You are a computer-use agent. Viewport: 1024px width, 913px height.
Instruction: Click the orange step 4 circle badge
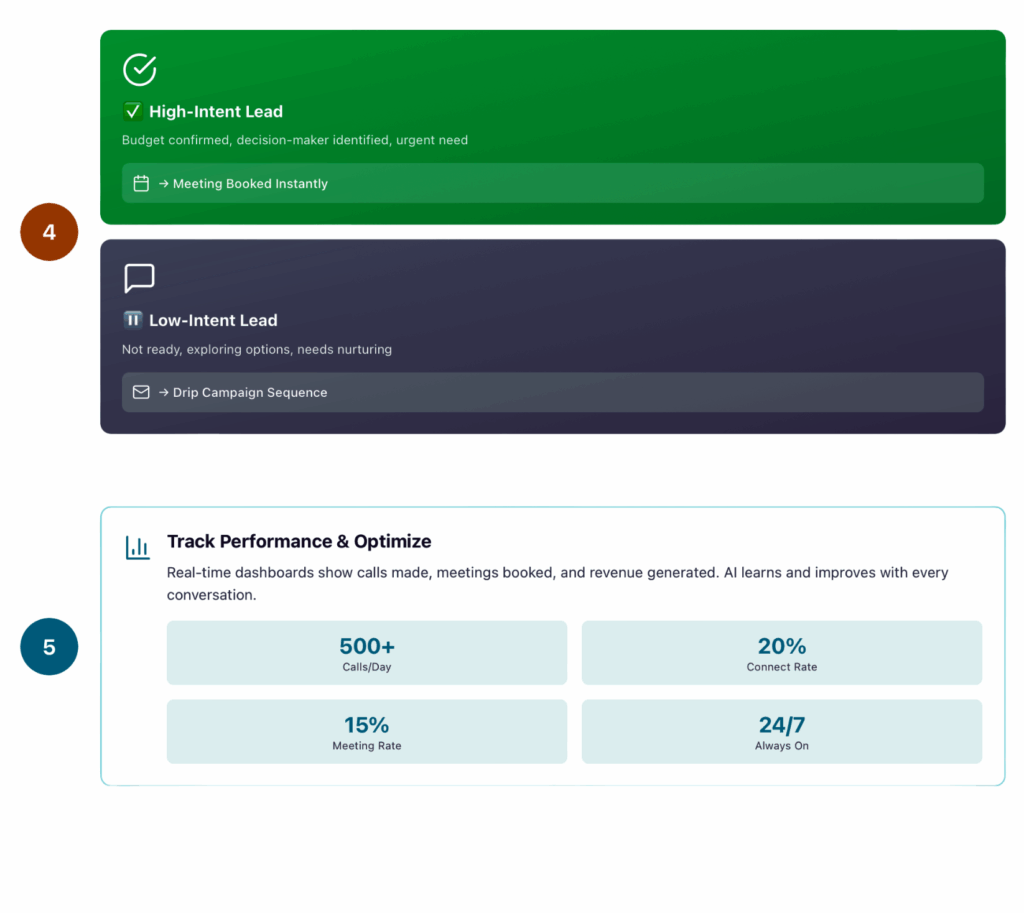pos(49,232)
